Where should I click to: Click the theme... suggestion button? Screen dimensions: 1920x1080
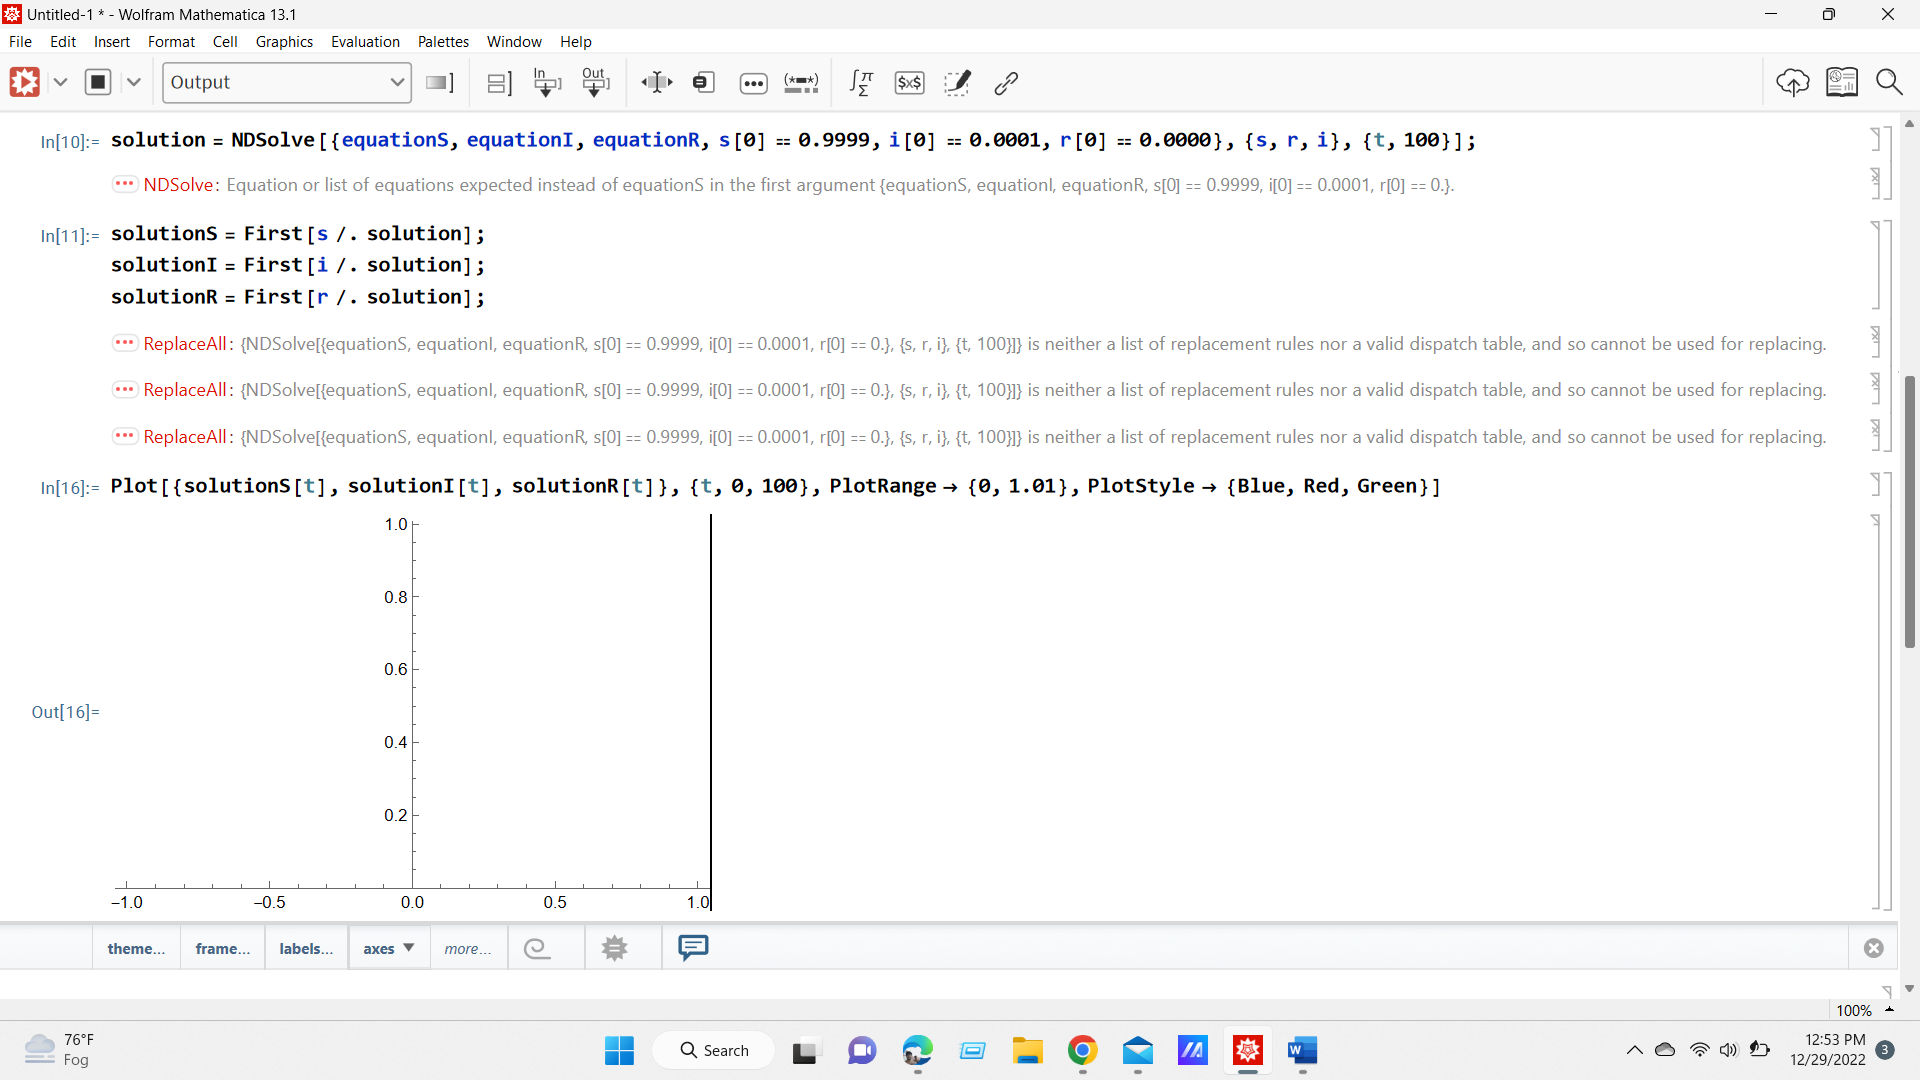136,948
